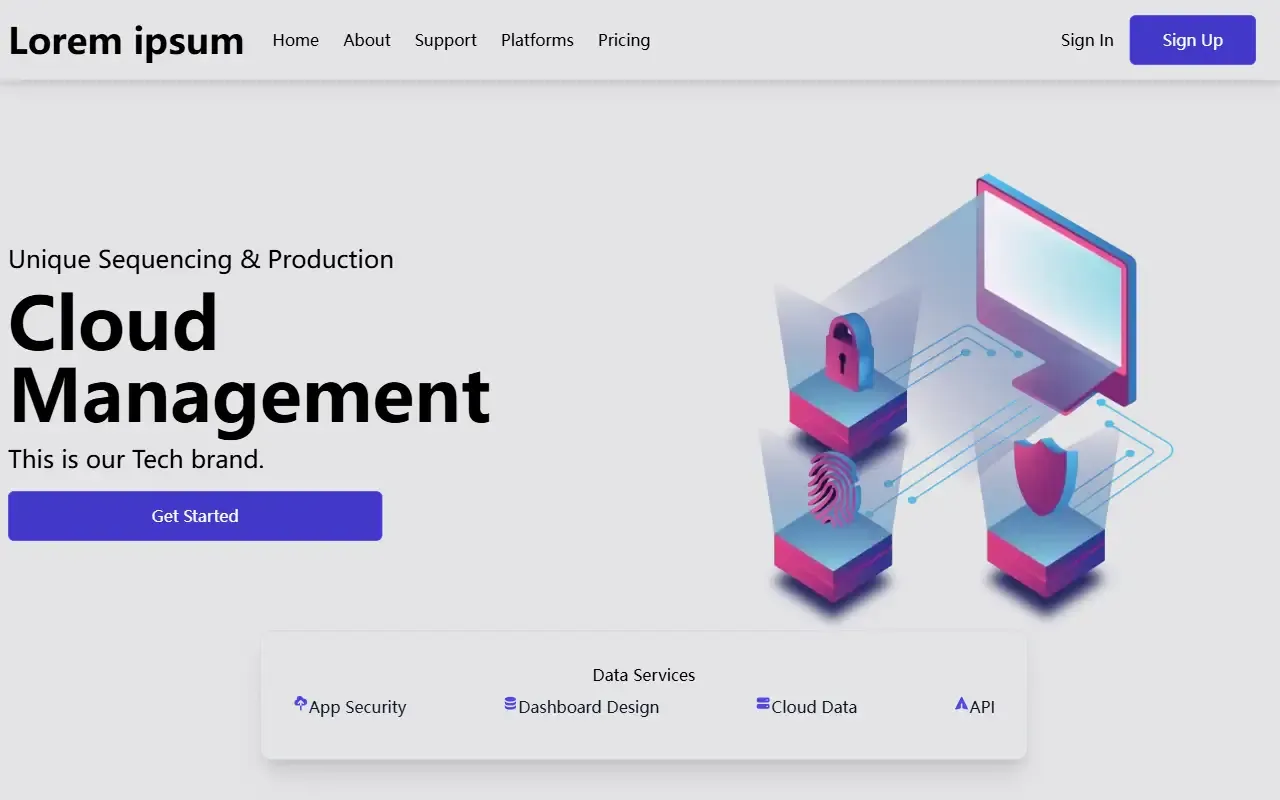Click the App Security label
This screenshot has height=800, width=1280.
point(358,707)
